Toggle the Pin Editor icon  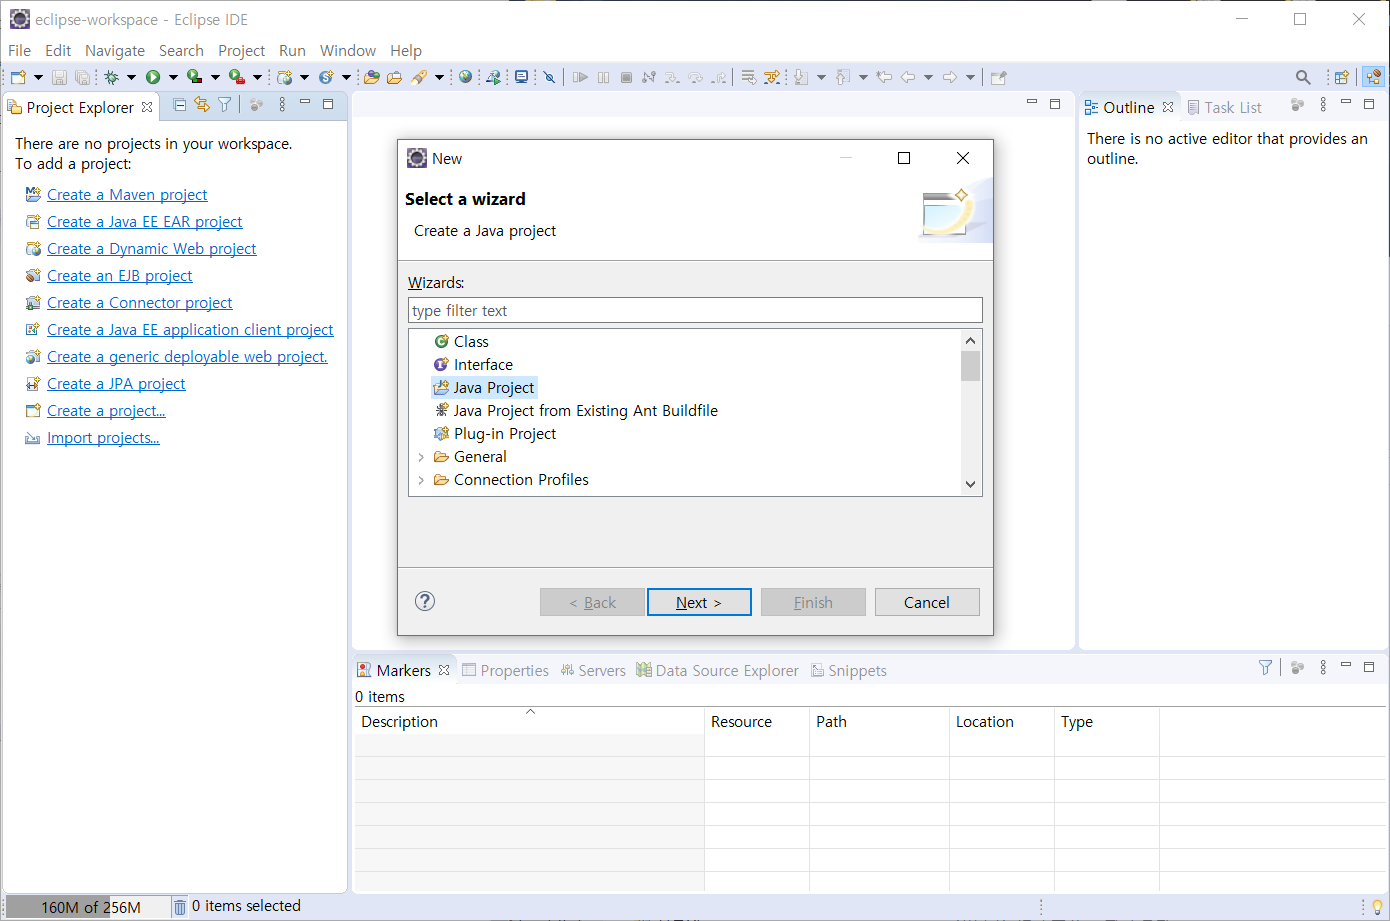pyautogui.click(x=999, y=77)
